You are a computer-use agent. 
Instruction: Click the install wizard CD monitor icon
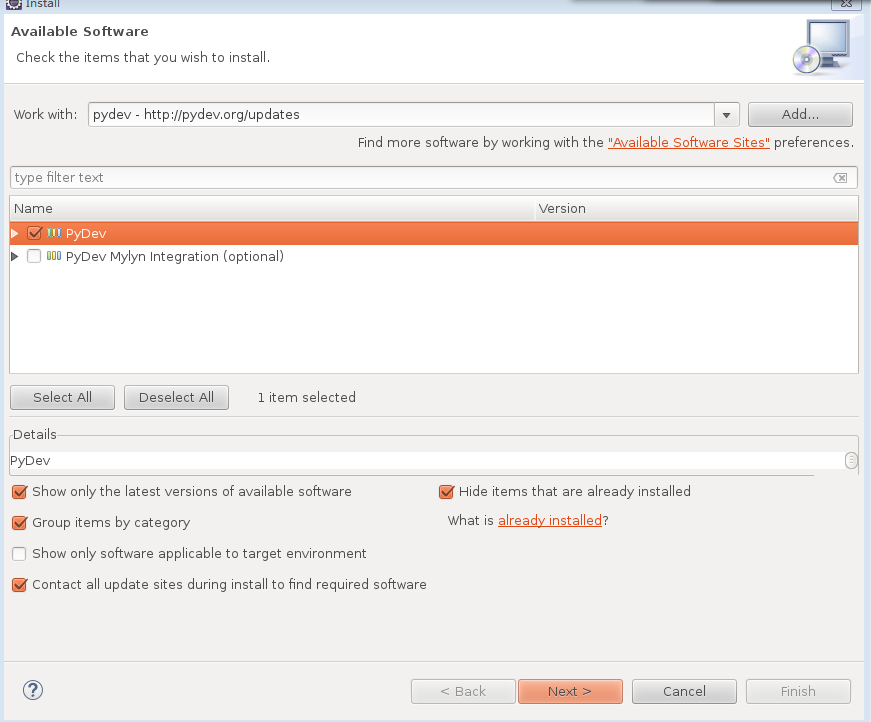[819, 48]
